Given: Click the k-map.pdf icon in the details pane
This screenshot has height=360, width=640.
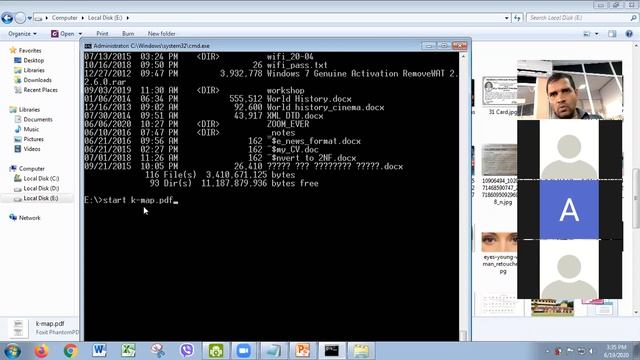Looking at the screenshot, I should (18, 328).
